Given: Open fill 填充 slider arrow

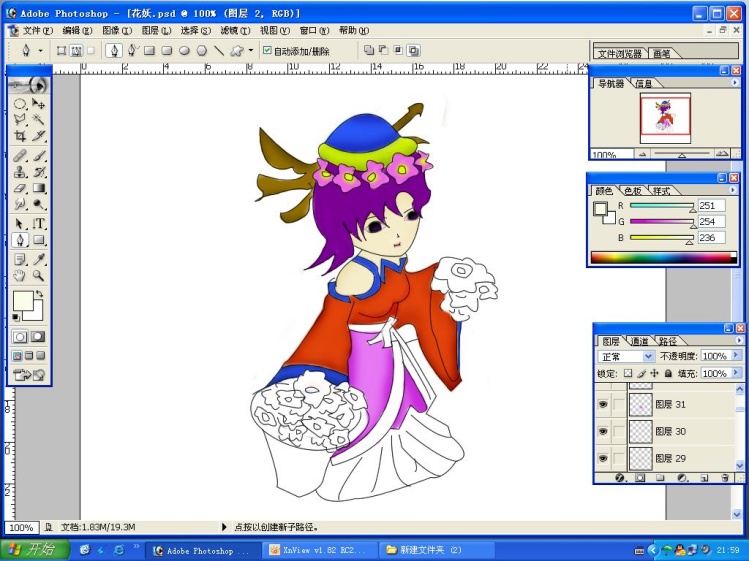Looking at the screenshot, I should tap(736, 373).
